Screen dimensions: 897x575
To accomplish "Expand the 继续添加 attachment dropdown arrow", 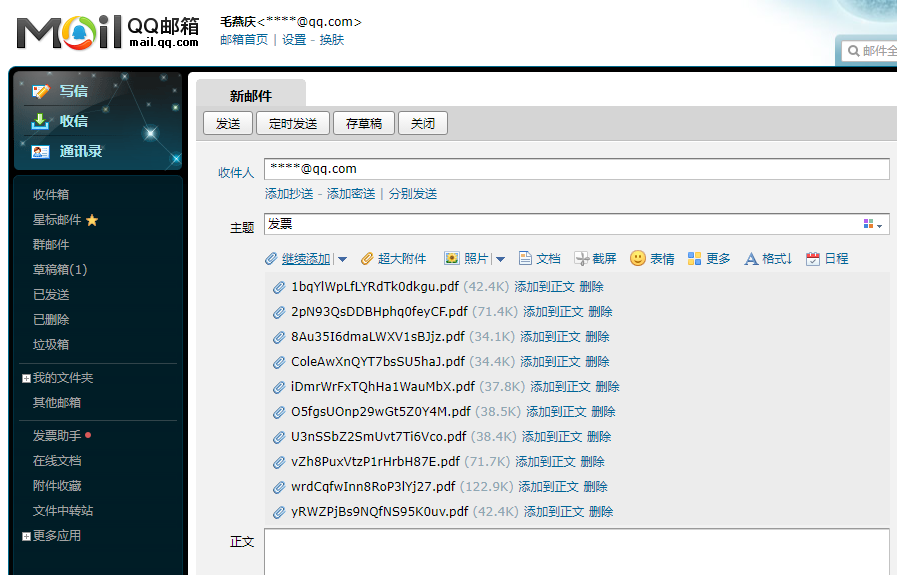I will pos(342,260).
